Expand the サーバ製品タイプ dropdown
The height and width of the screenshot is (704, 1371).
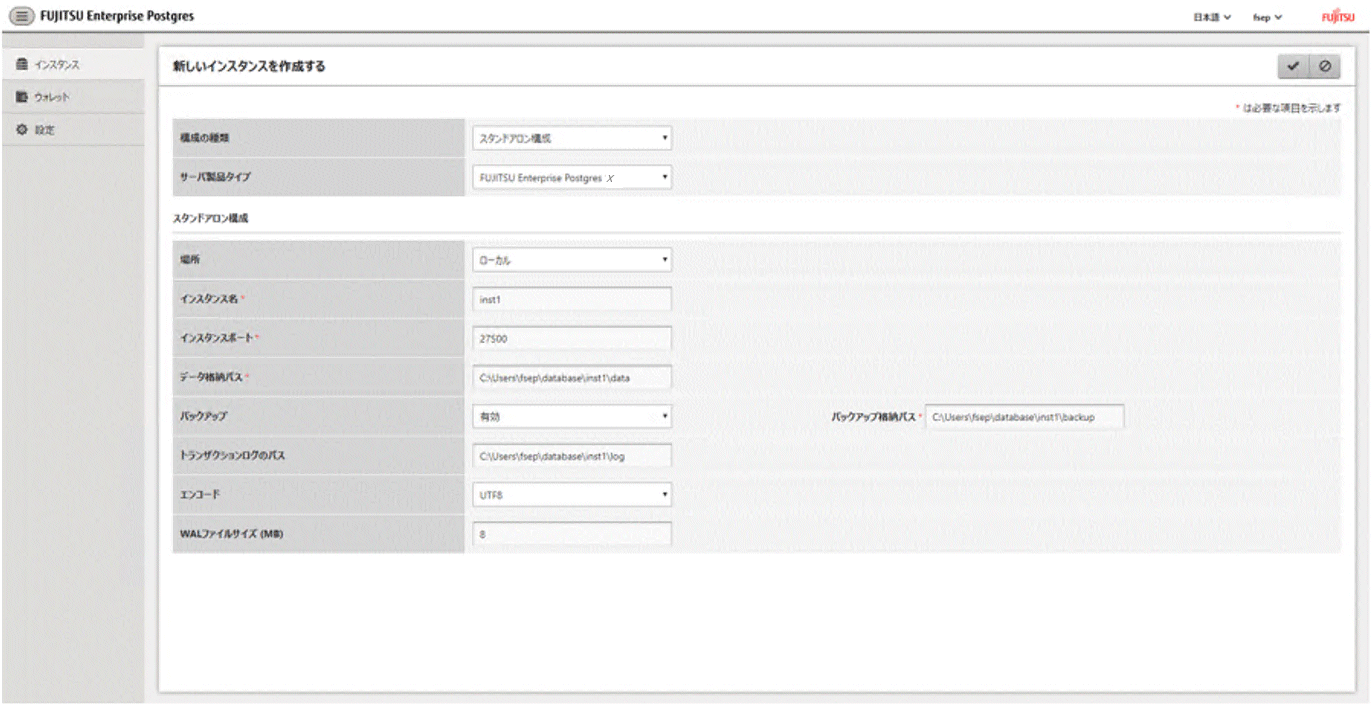click(572, 177)
